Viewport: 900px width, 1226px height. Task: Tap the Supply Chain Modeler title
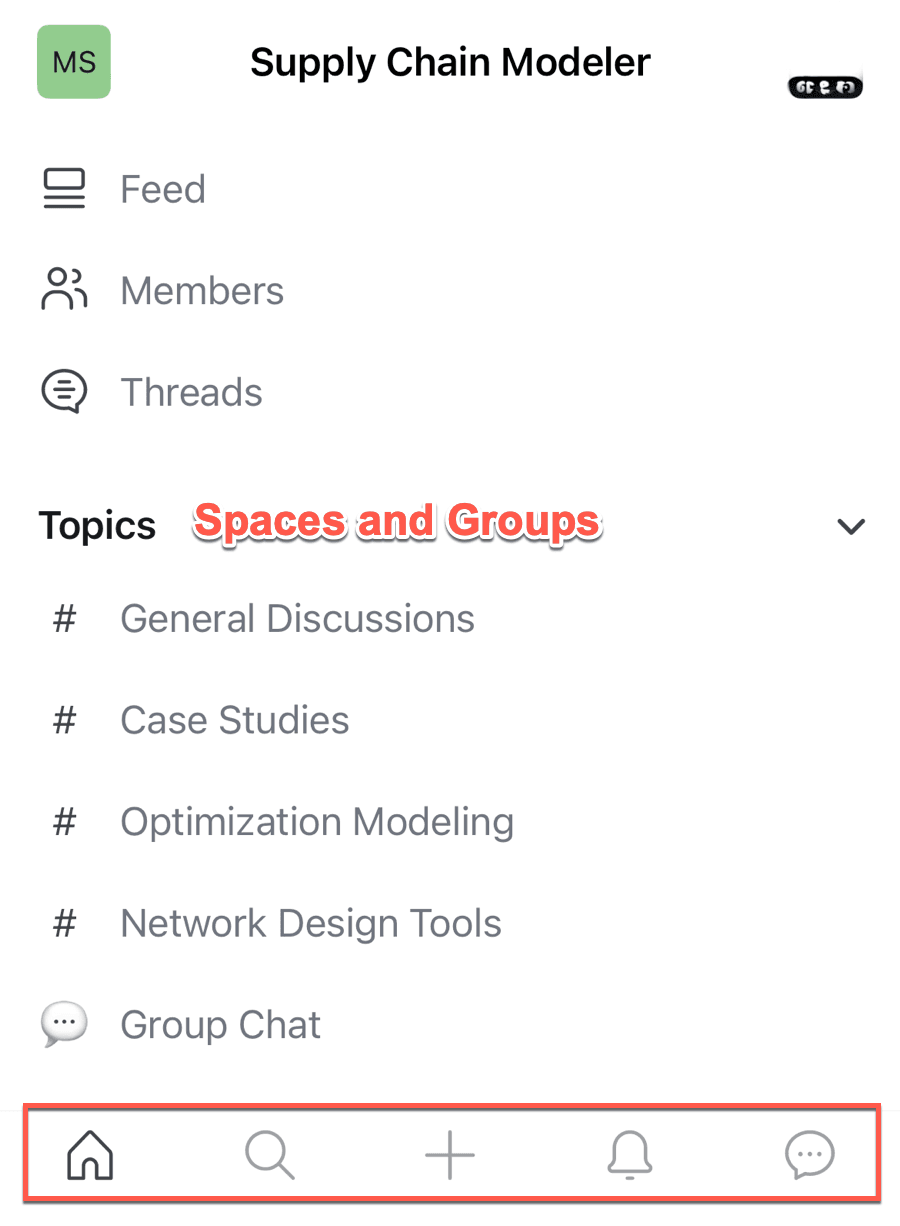(x=450, y=62)
